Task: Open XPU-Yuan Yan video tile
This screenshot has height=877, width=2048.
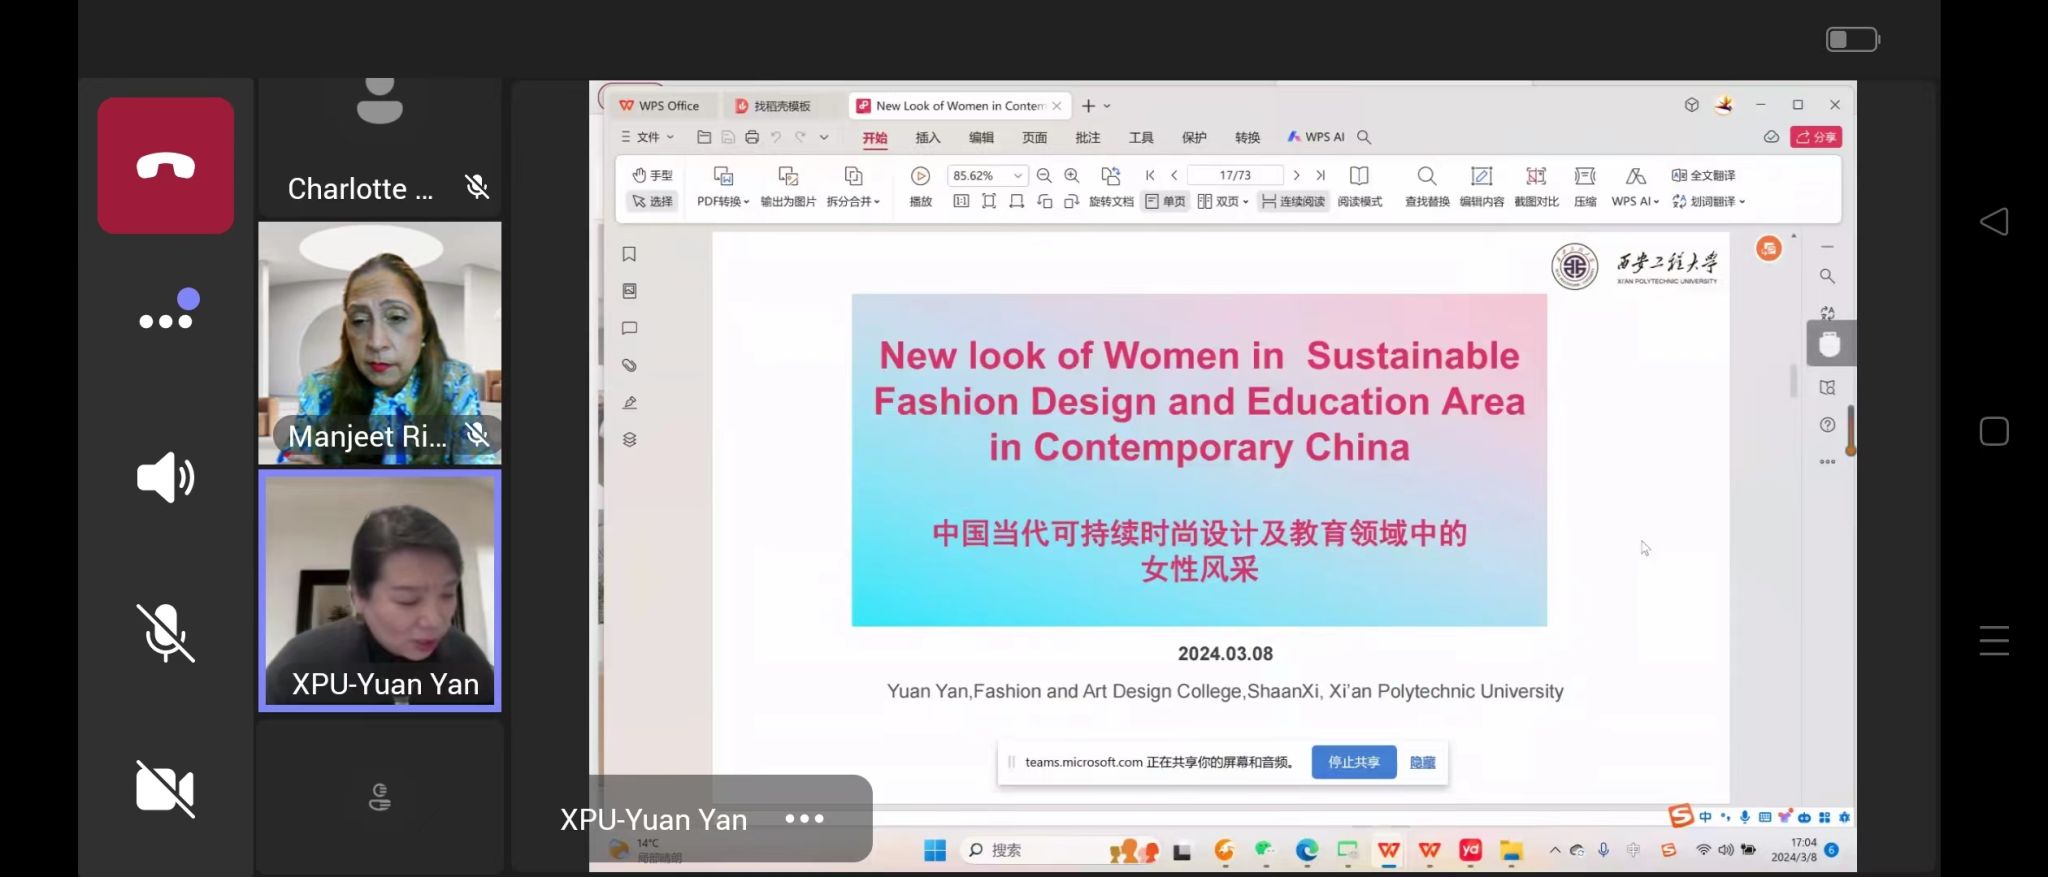Action: pyautogui.click(x=380, y=590)
